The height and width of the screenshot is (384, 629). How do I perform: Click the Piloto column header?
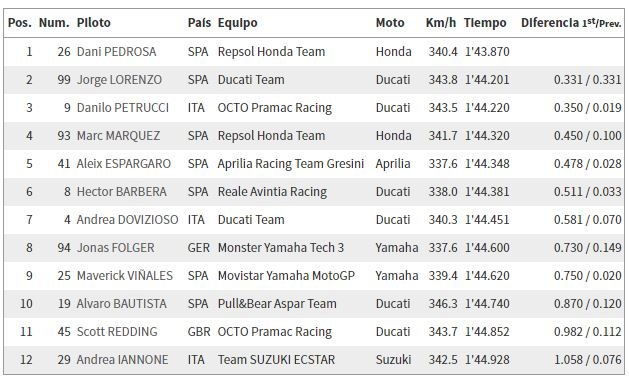click(93, 23)
